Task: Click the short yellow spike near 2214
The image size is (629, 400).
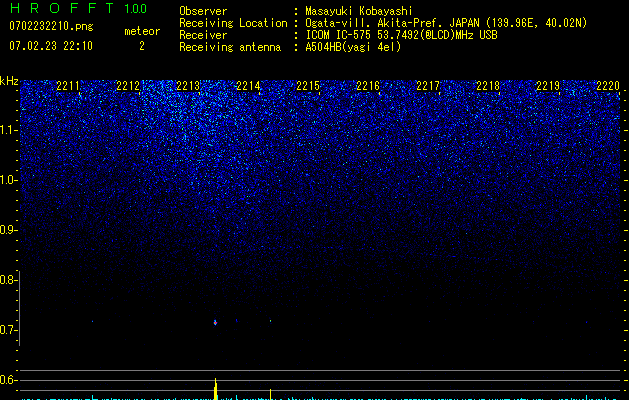Action: point(270,394)
